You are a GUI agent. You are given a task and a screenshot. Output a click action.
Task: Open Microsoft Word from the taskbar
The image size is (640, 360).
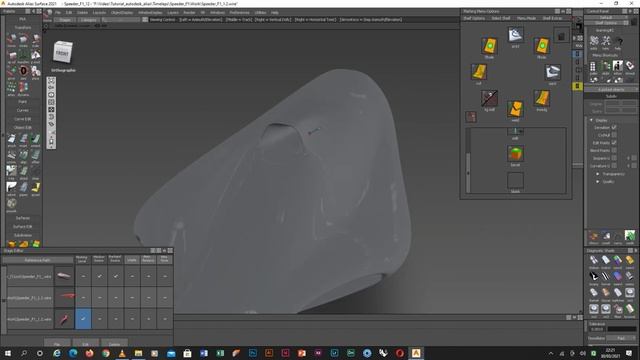point(204,353)
